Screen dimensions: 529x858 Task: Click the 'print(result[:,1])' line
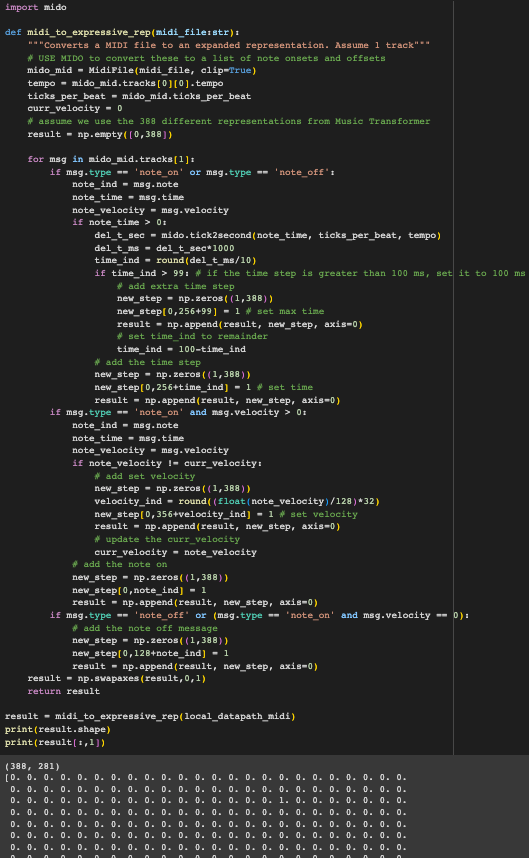(x=55, y=743)
